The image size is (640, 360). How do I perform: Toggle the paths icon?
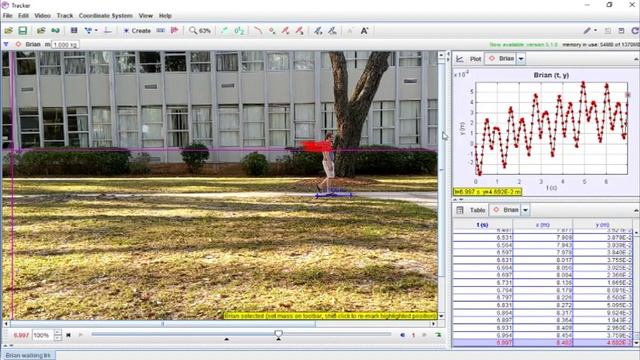tap(258, 31)
